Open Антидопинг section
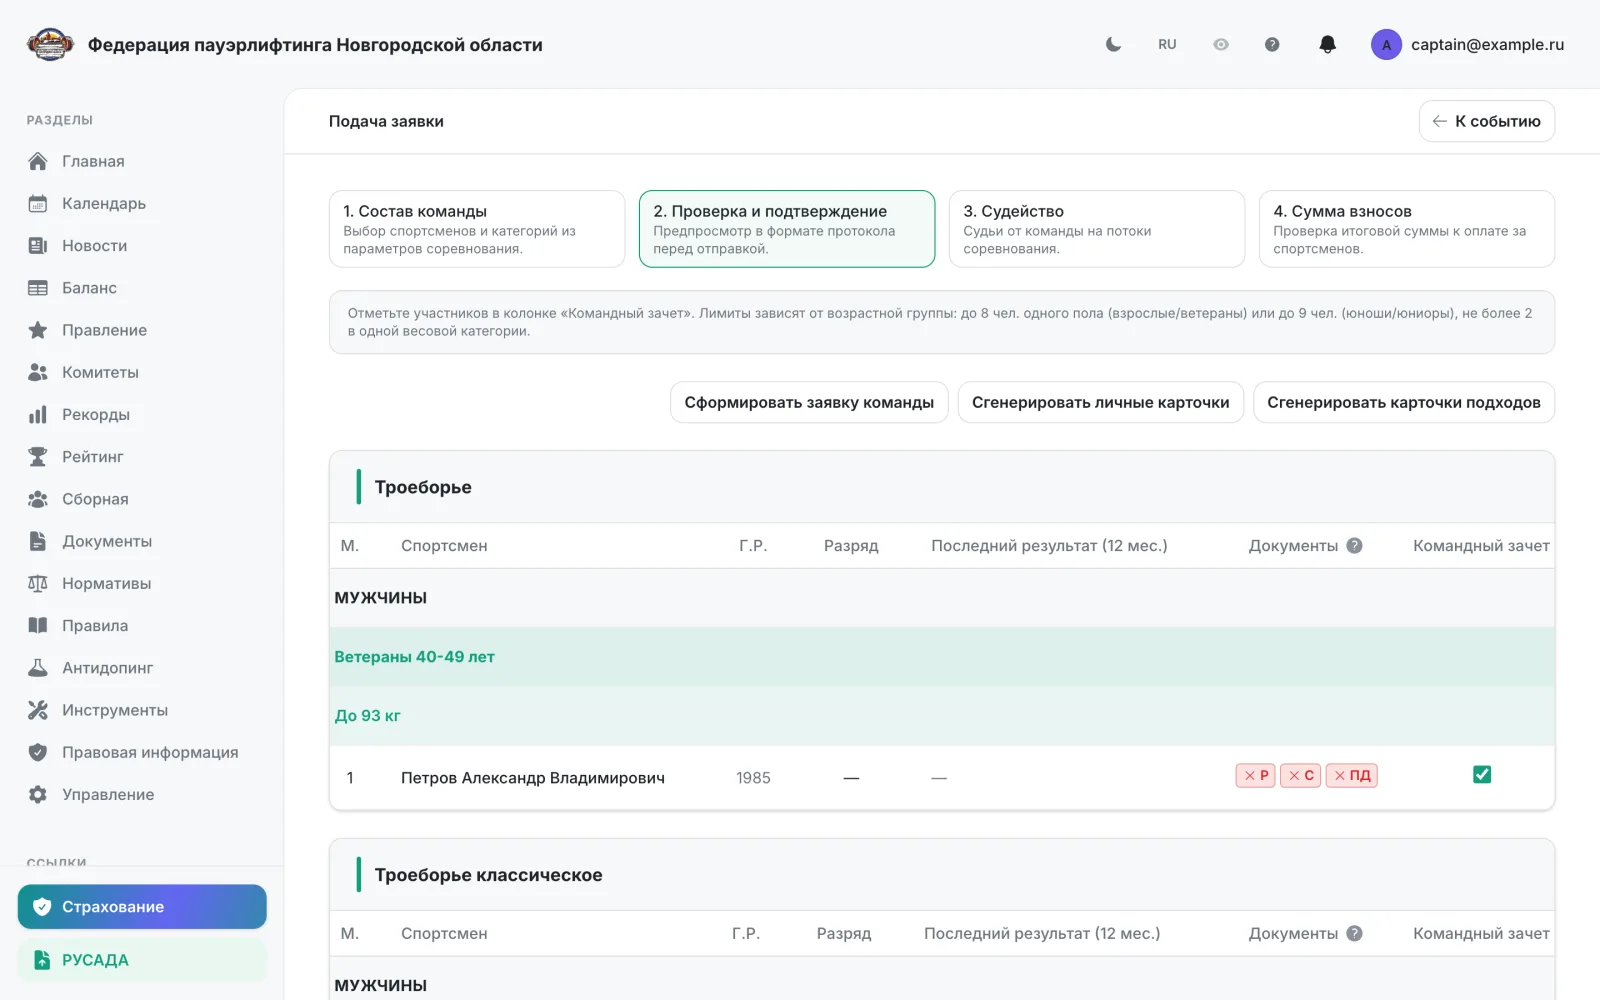This screenshot has height=1000, width=1600. 142,667
